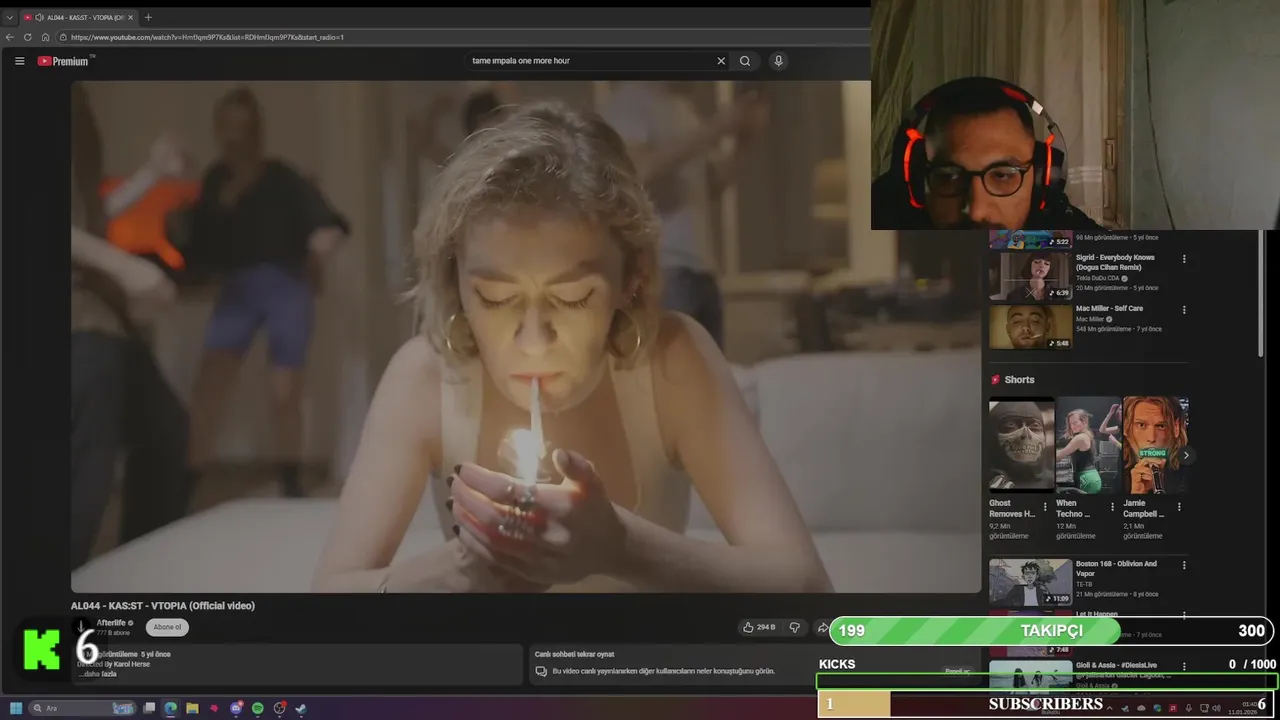Screen dimensions: 1280x720
Task: Open options menu for Sigrid video
Action: pos(1184,259)
